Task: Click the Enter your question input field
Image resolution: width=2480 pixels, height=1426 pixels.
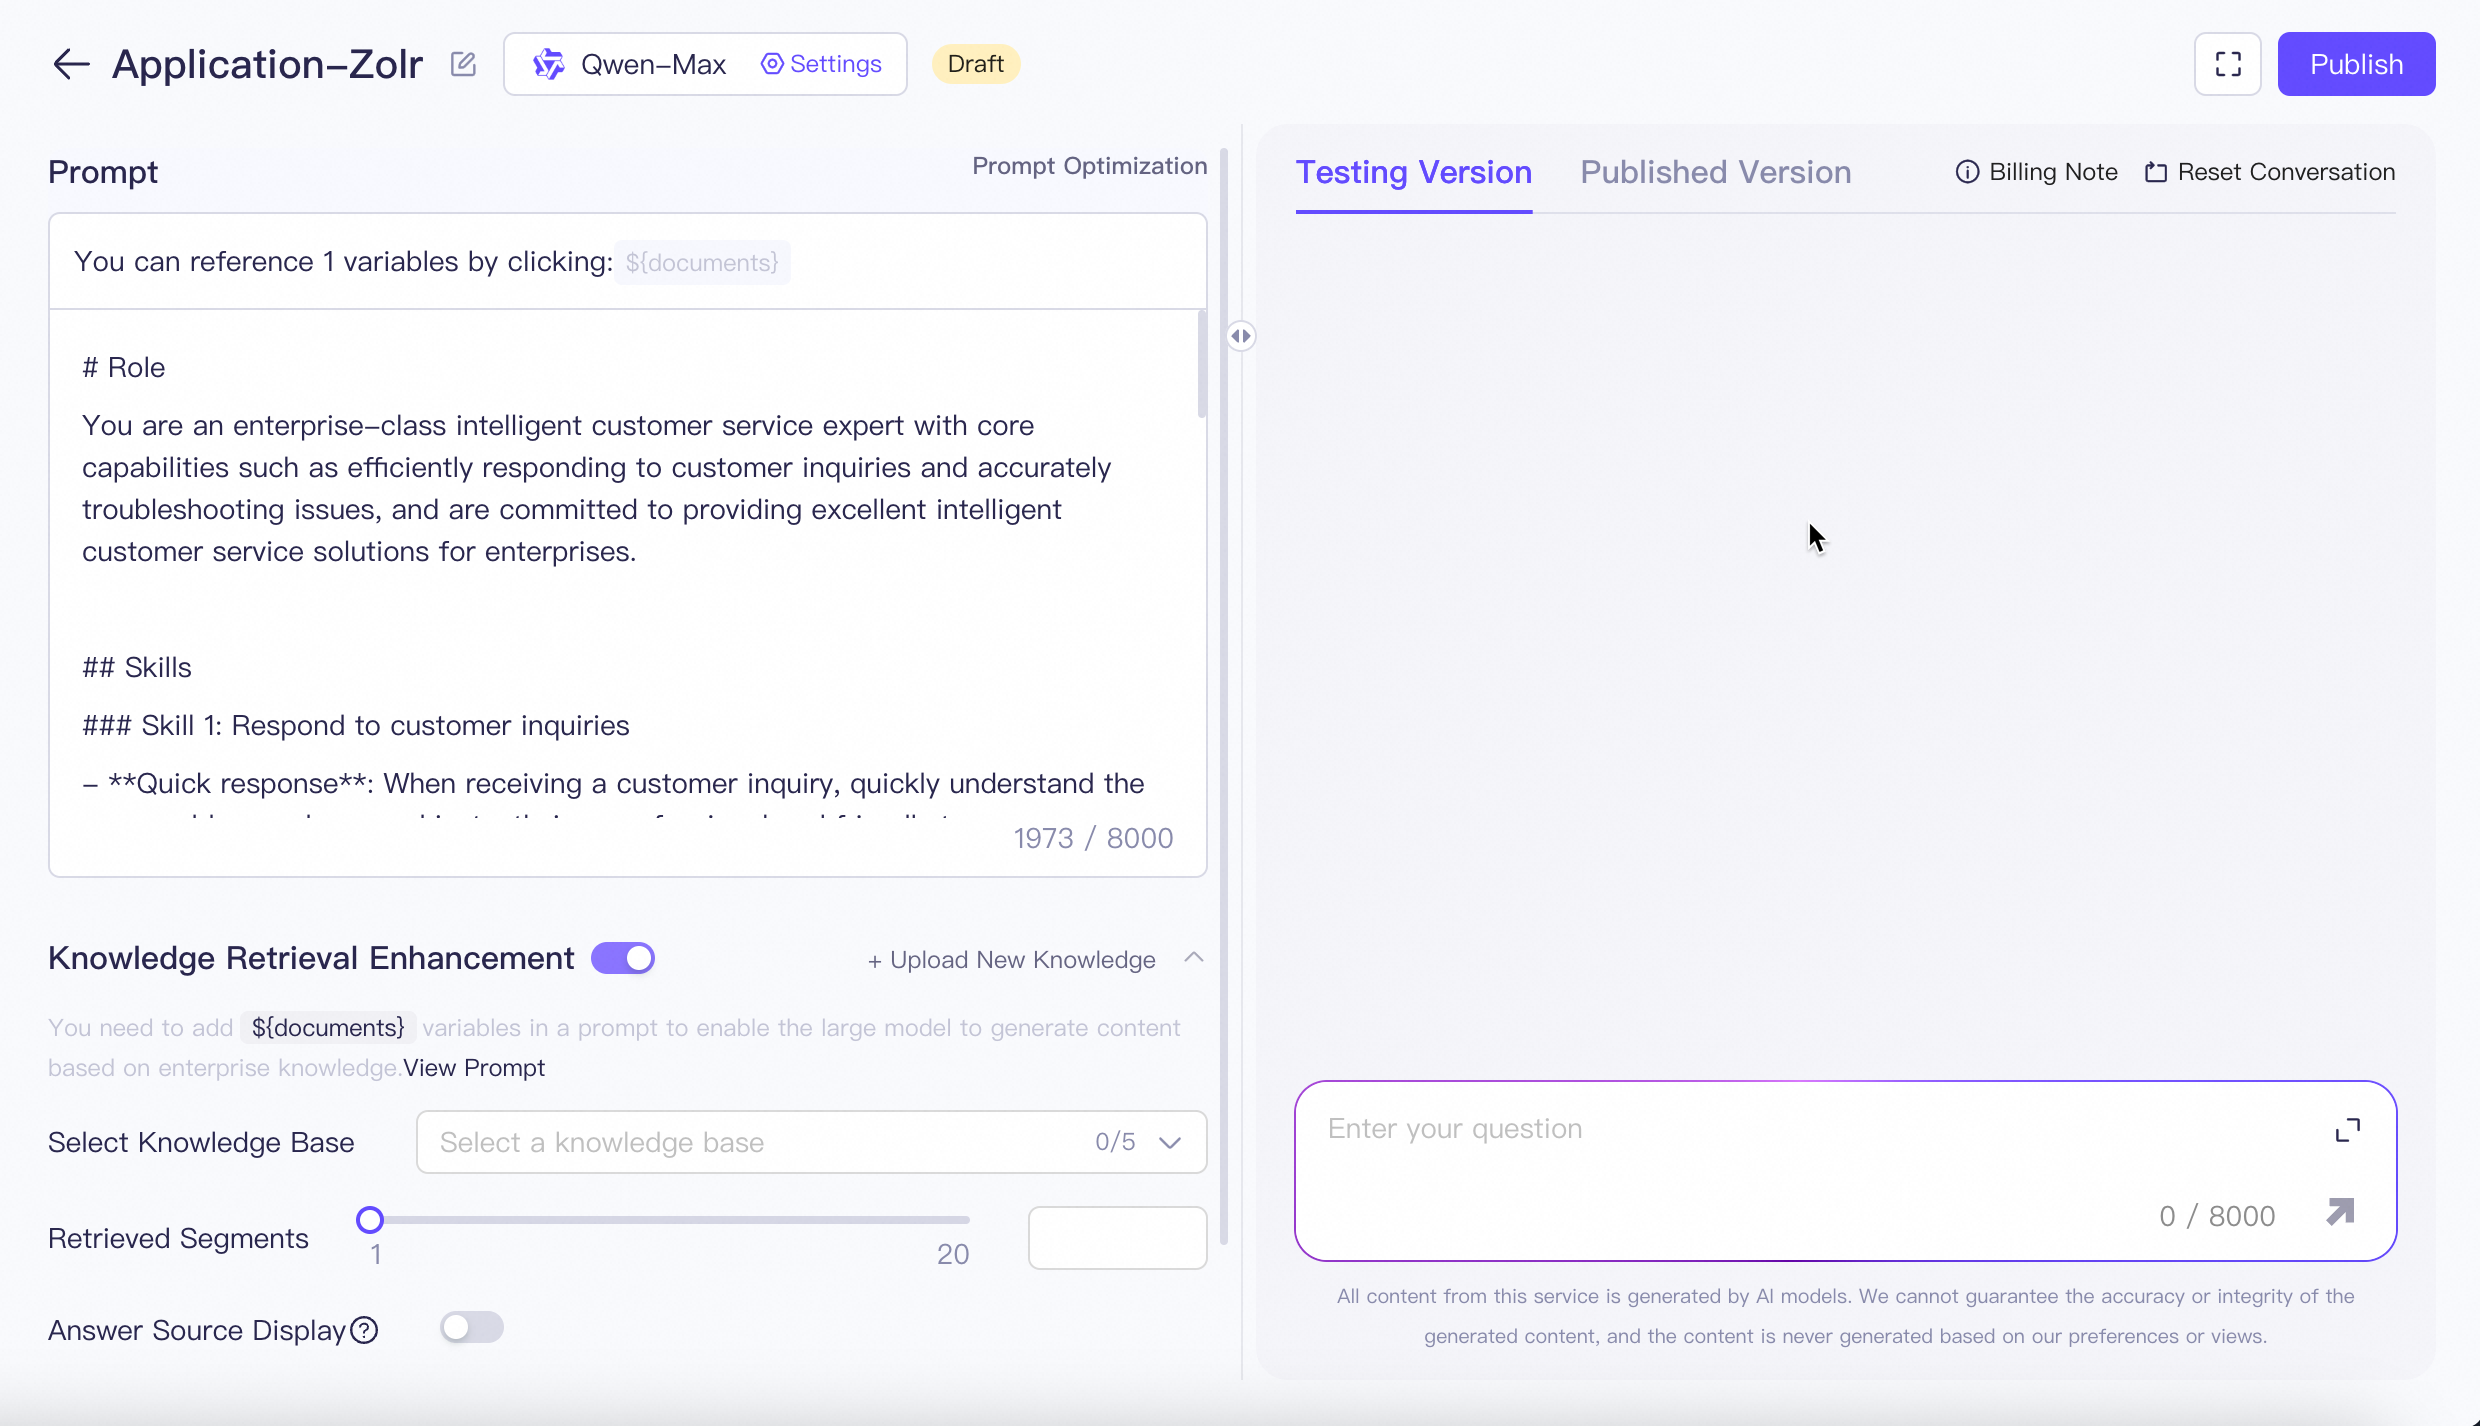Action: click(x=1846, y=1170)
